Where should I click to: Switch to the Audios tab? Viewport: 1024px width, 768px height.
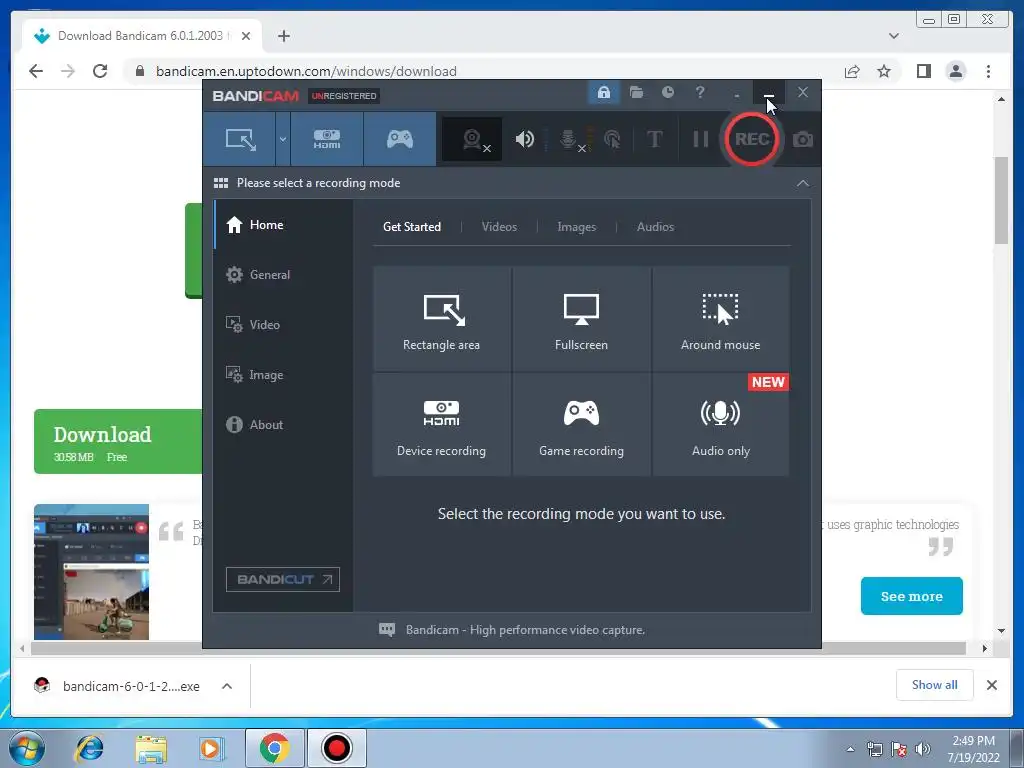(655, 227)
